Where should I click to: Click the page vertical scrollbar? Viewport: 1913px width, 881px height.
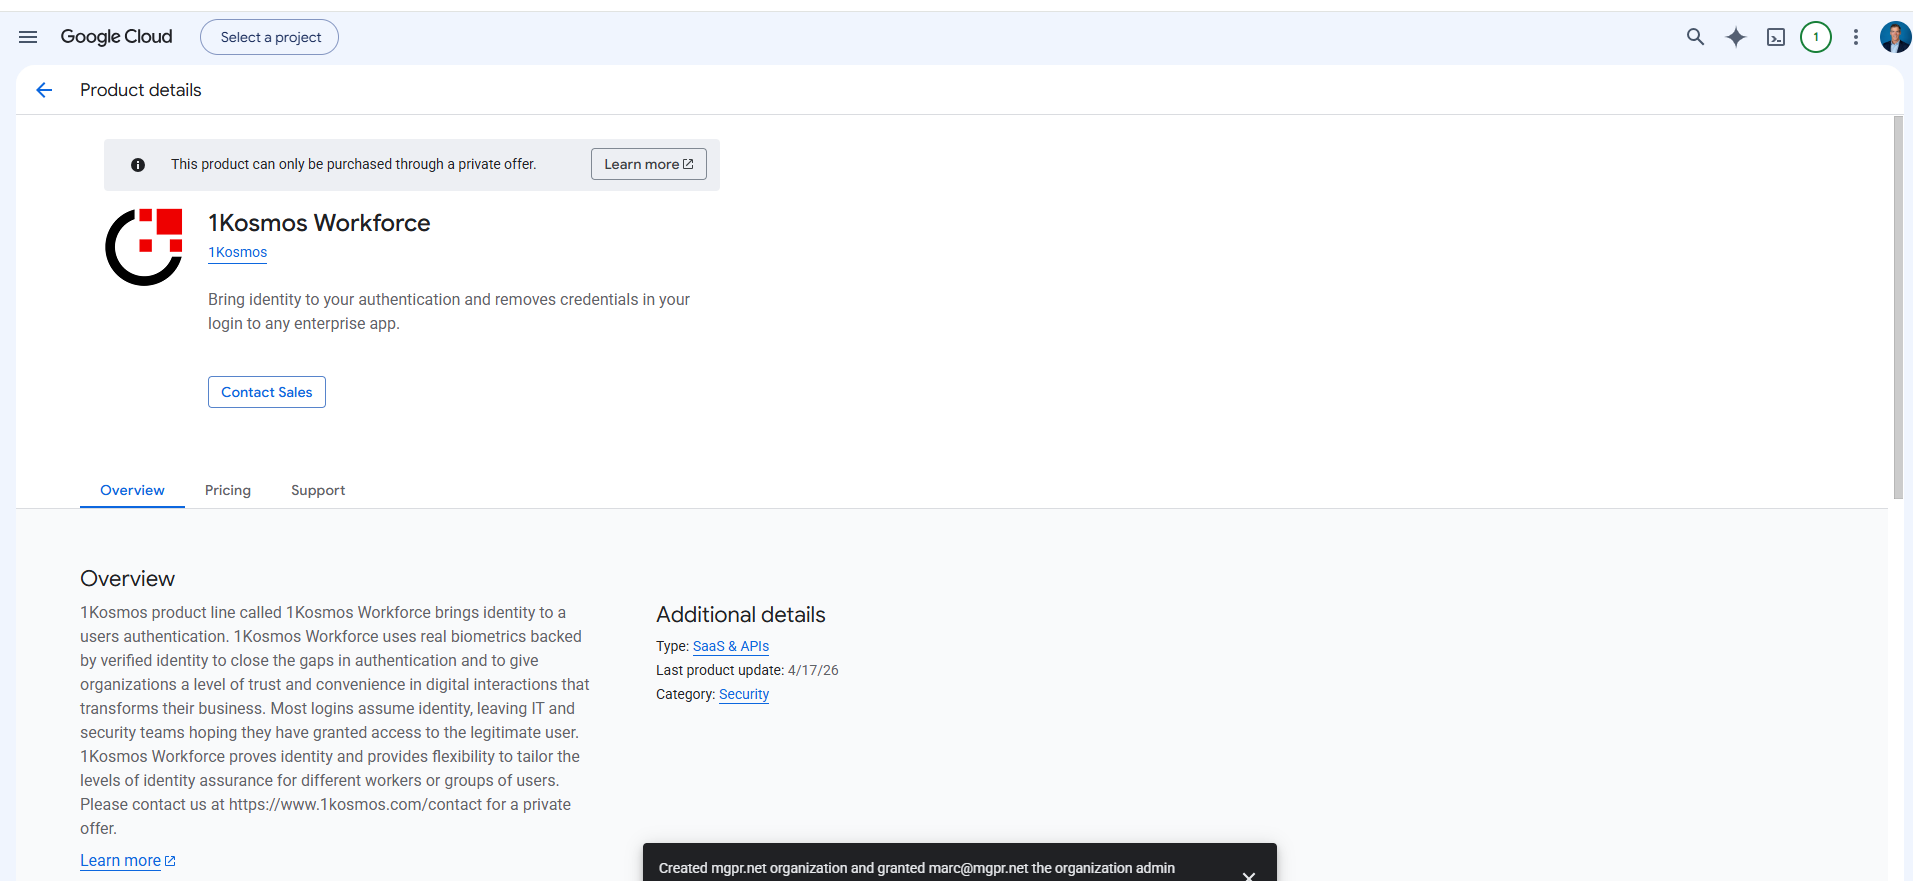click(x=1898, y=308)
